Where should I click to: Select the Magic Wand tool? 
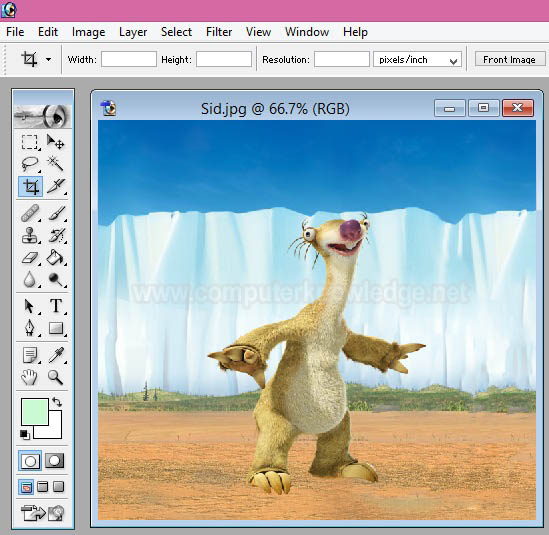[56, 164]
